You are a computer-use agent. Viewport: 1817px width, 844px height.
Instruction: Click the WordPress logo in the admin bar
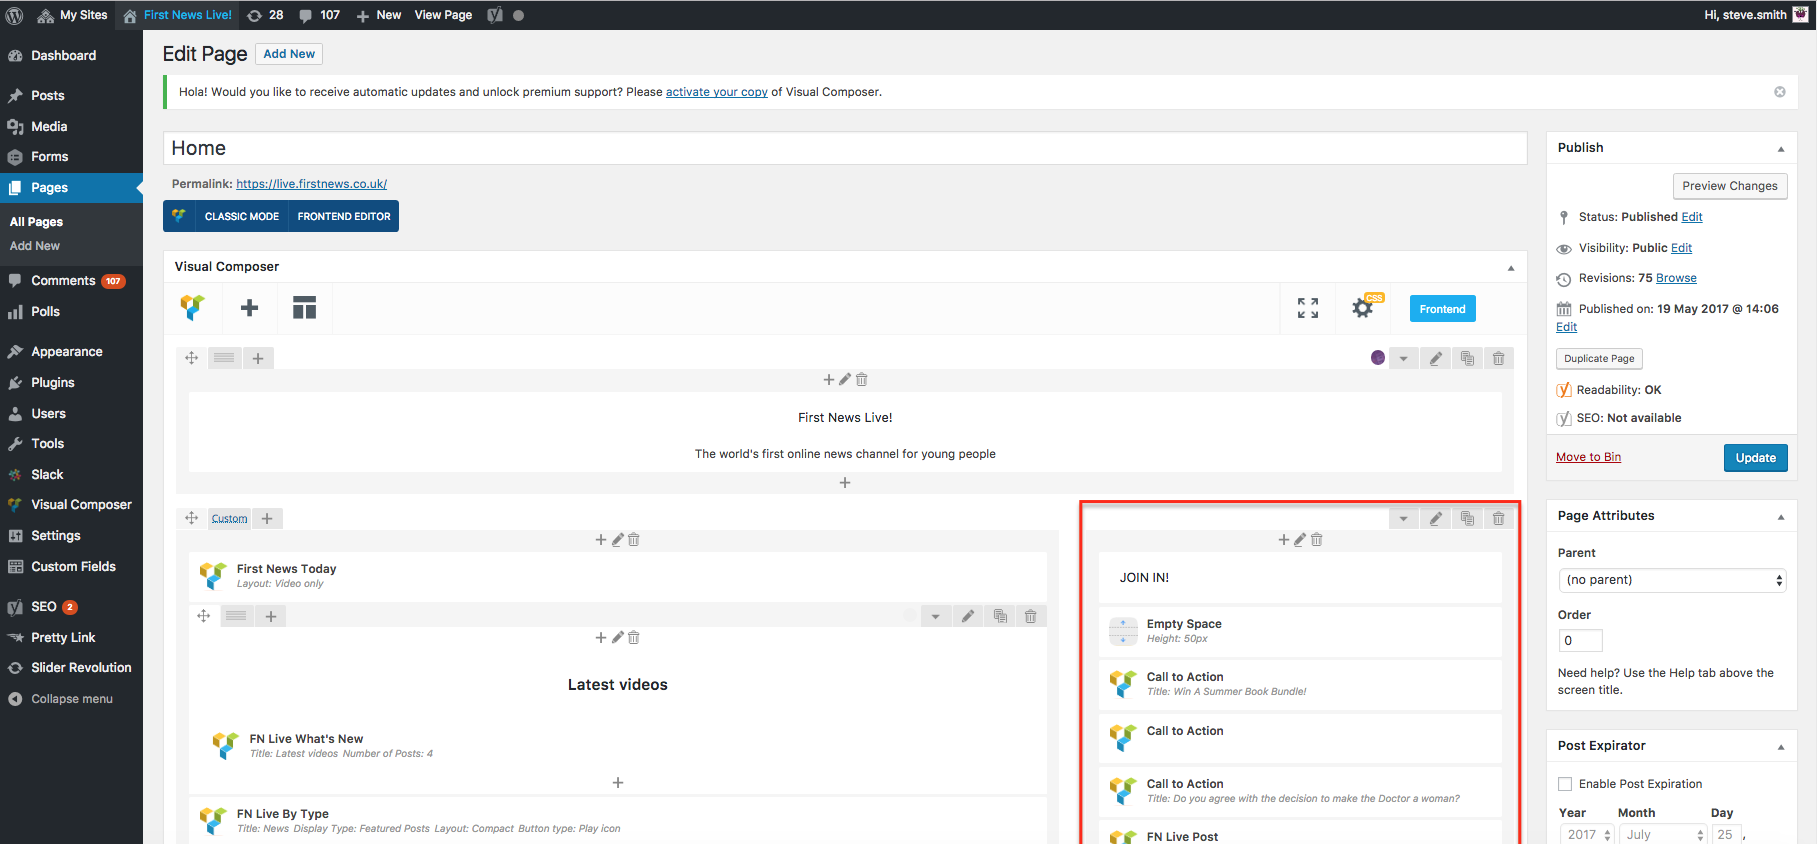(15, 15)
